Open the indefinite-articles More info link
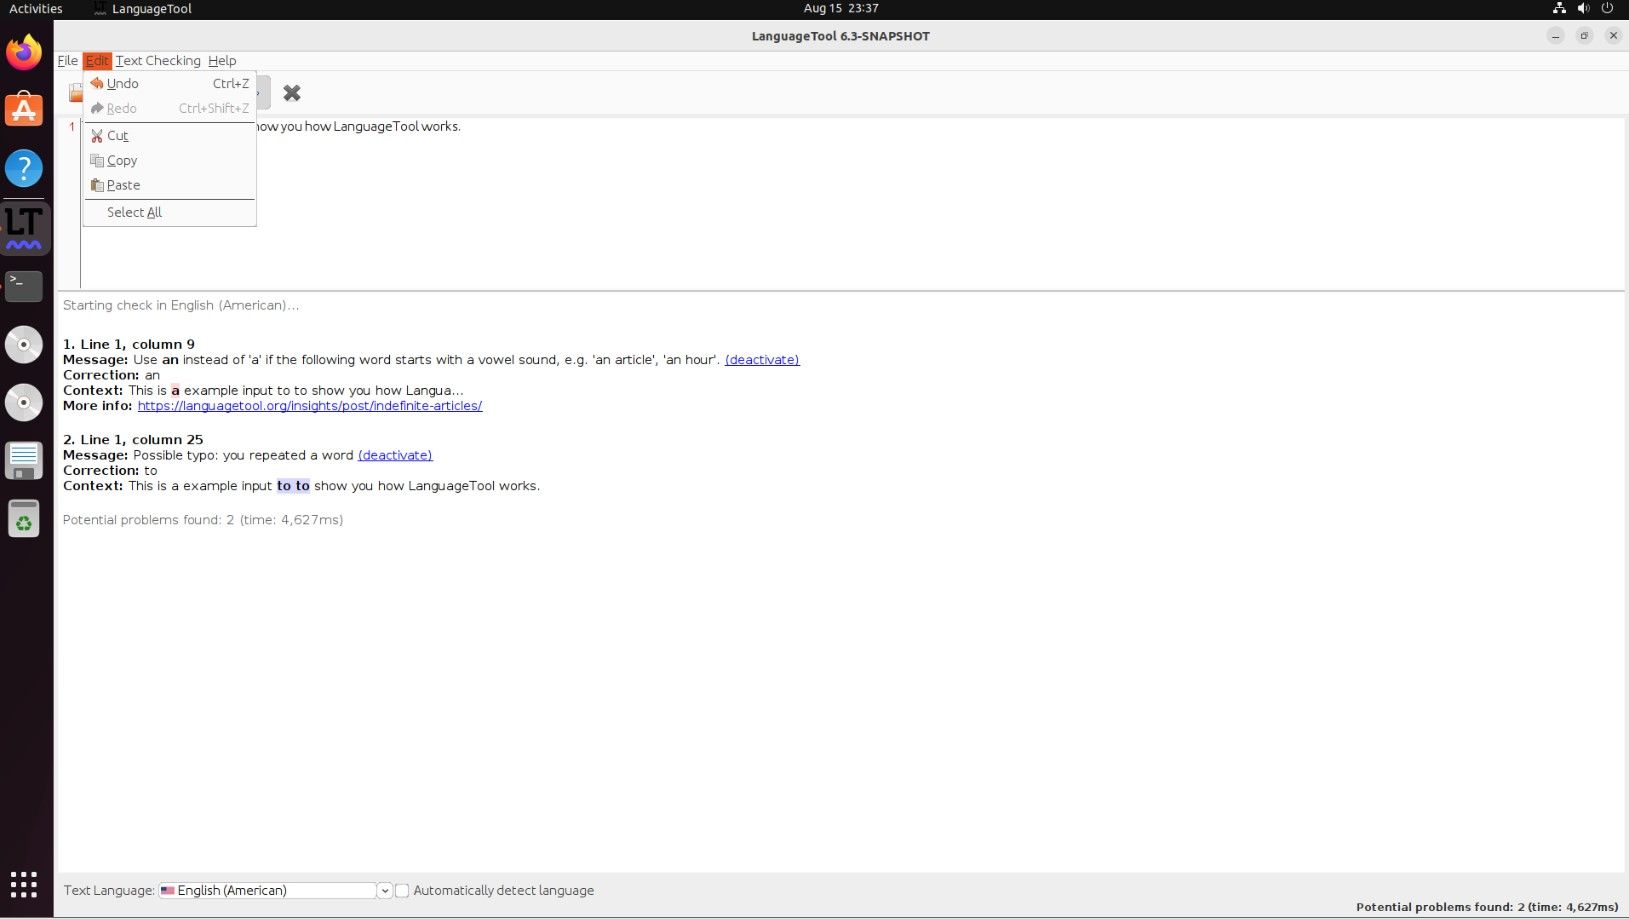Image resolution: width=1629 pixels, height=919 pixels. tap(310, 405)
